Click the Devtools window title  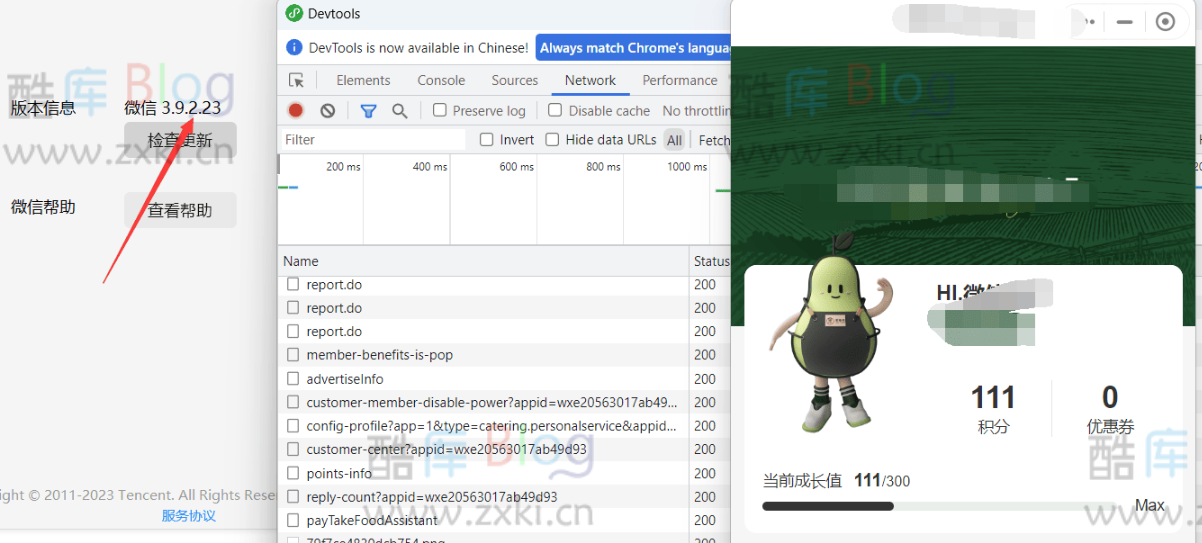click(334, 14)
